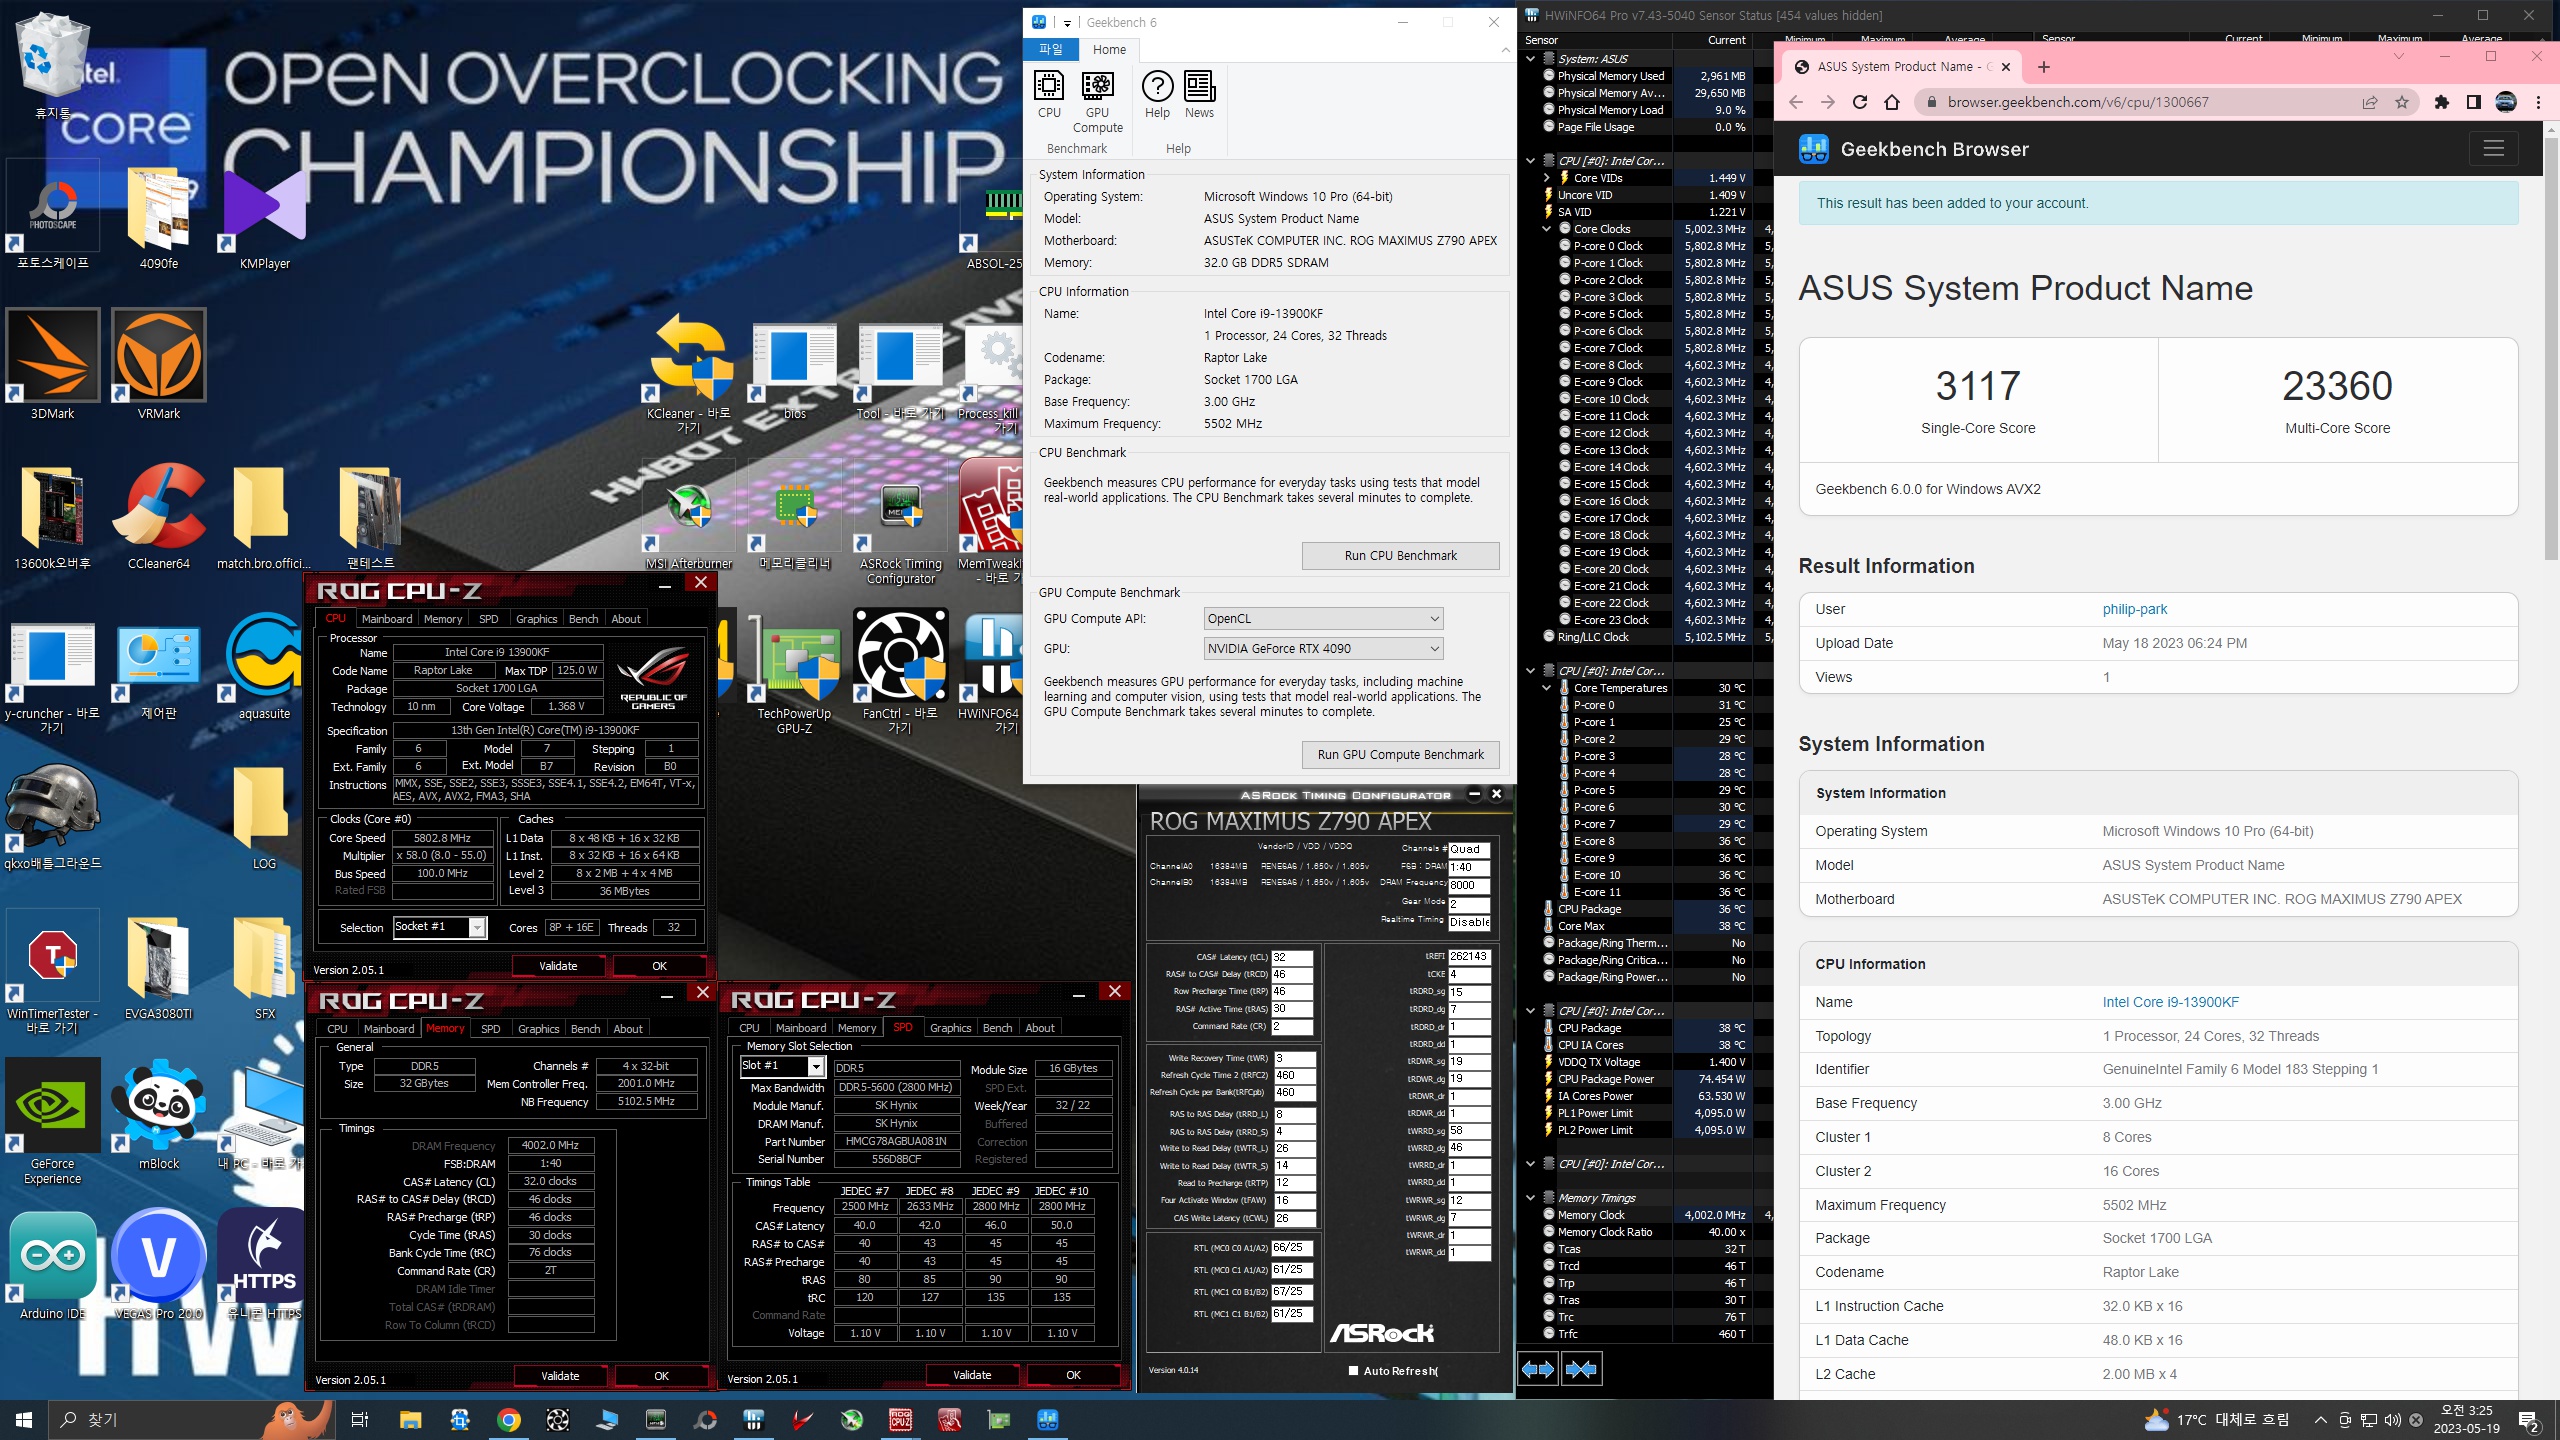Show hidden tray icons chevron
The height and width of the screenshot is (1440, 2560).
point(2320,1420)
